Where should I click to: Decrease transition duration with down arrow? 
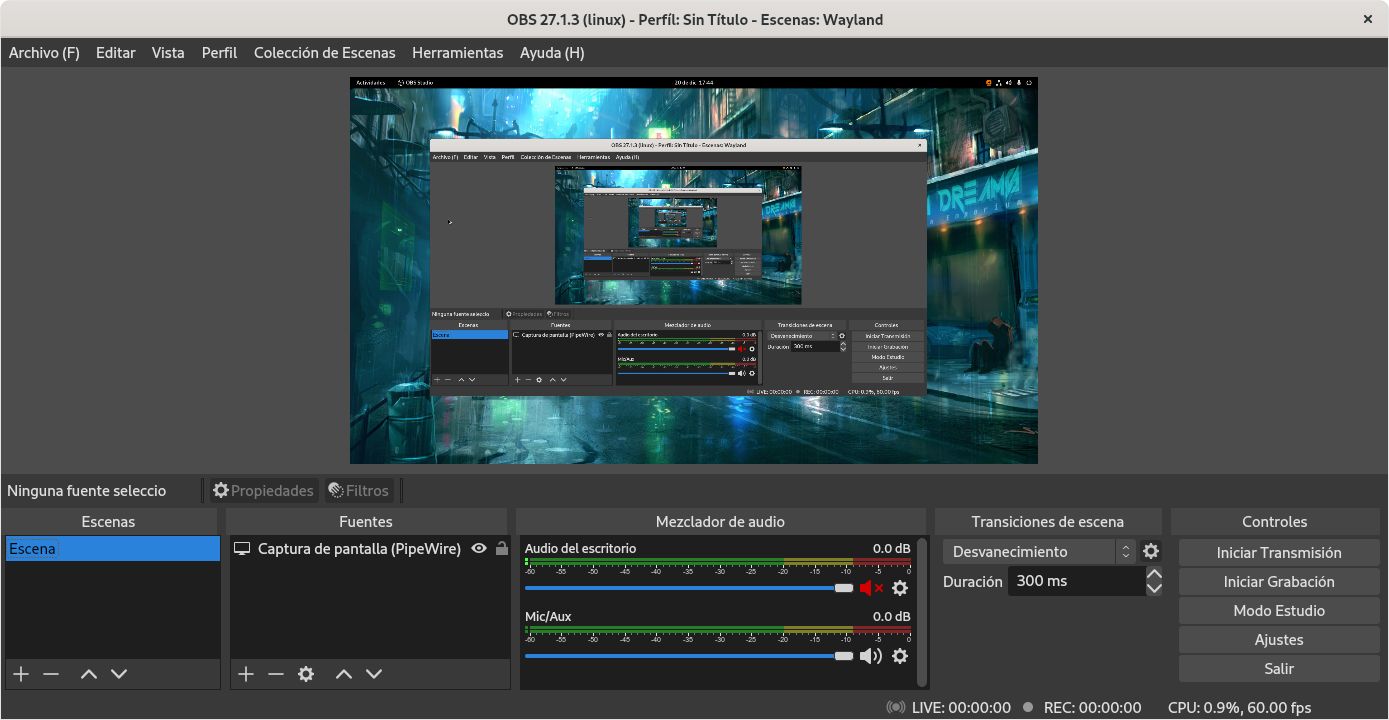1154,588
